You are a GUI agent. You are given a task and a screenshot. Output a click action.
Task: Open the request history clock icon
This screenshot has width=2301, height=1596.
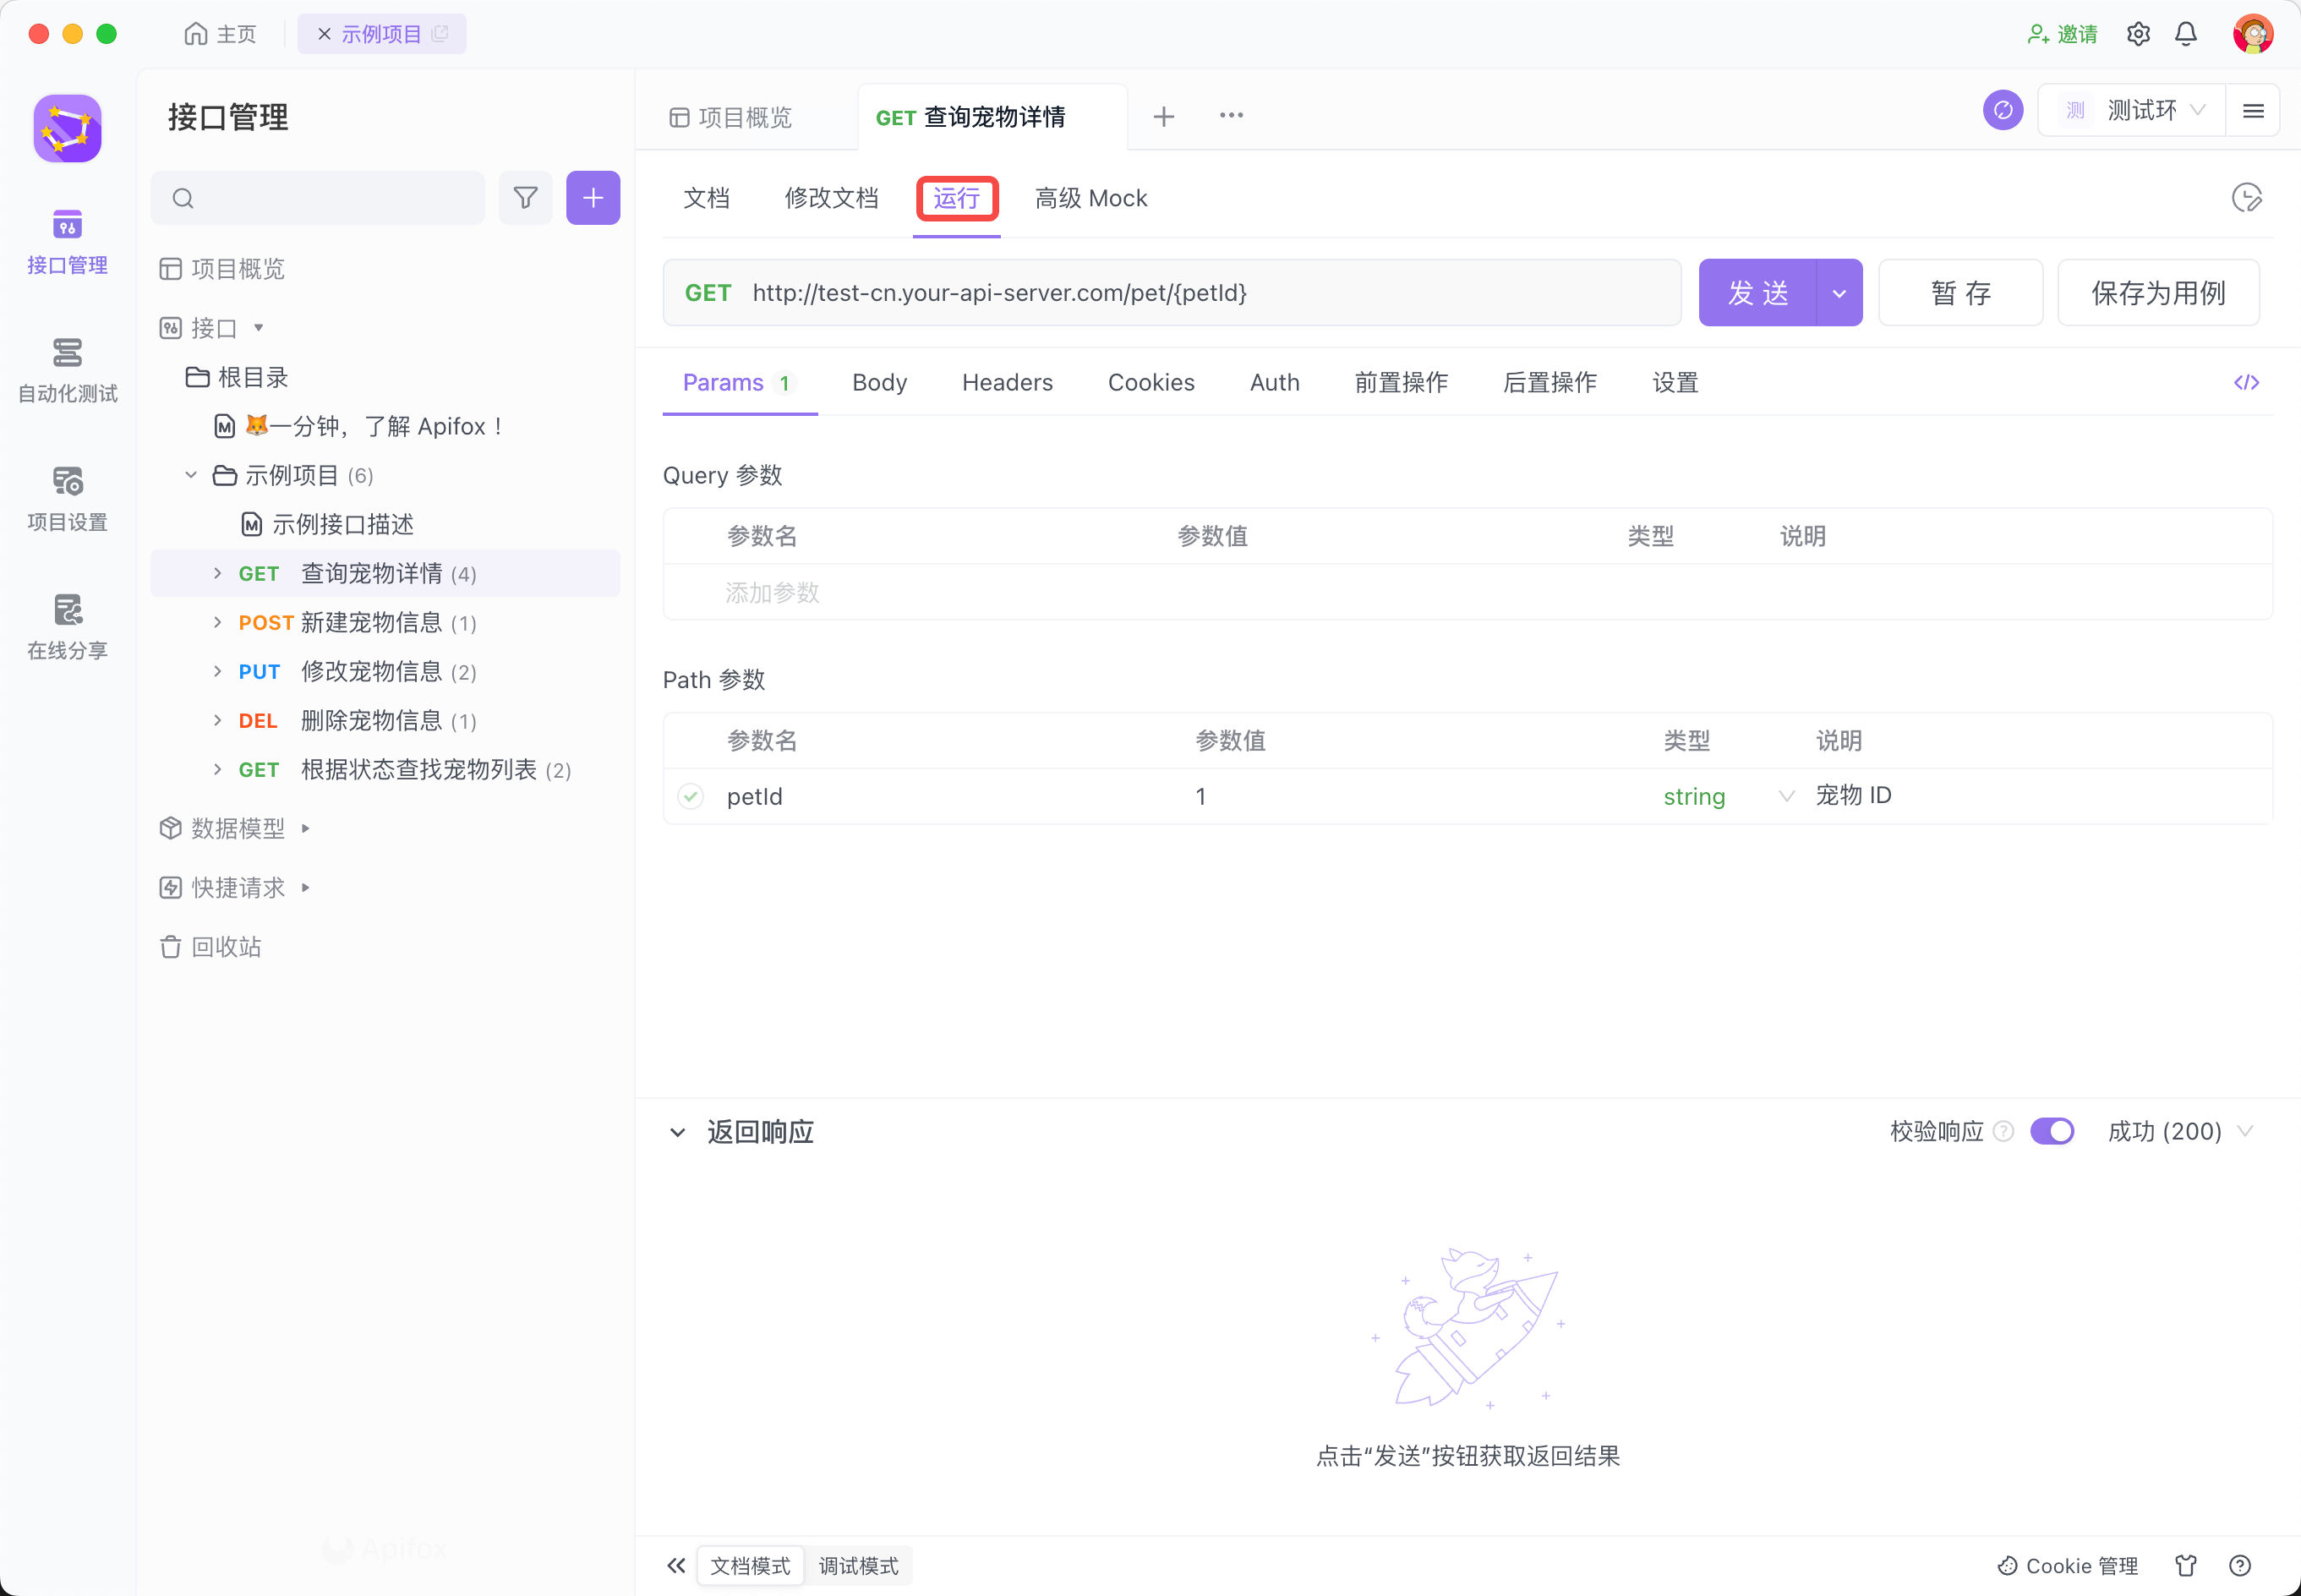(x=2246, y=198)
